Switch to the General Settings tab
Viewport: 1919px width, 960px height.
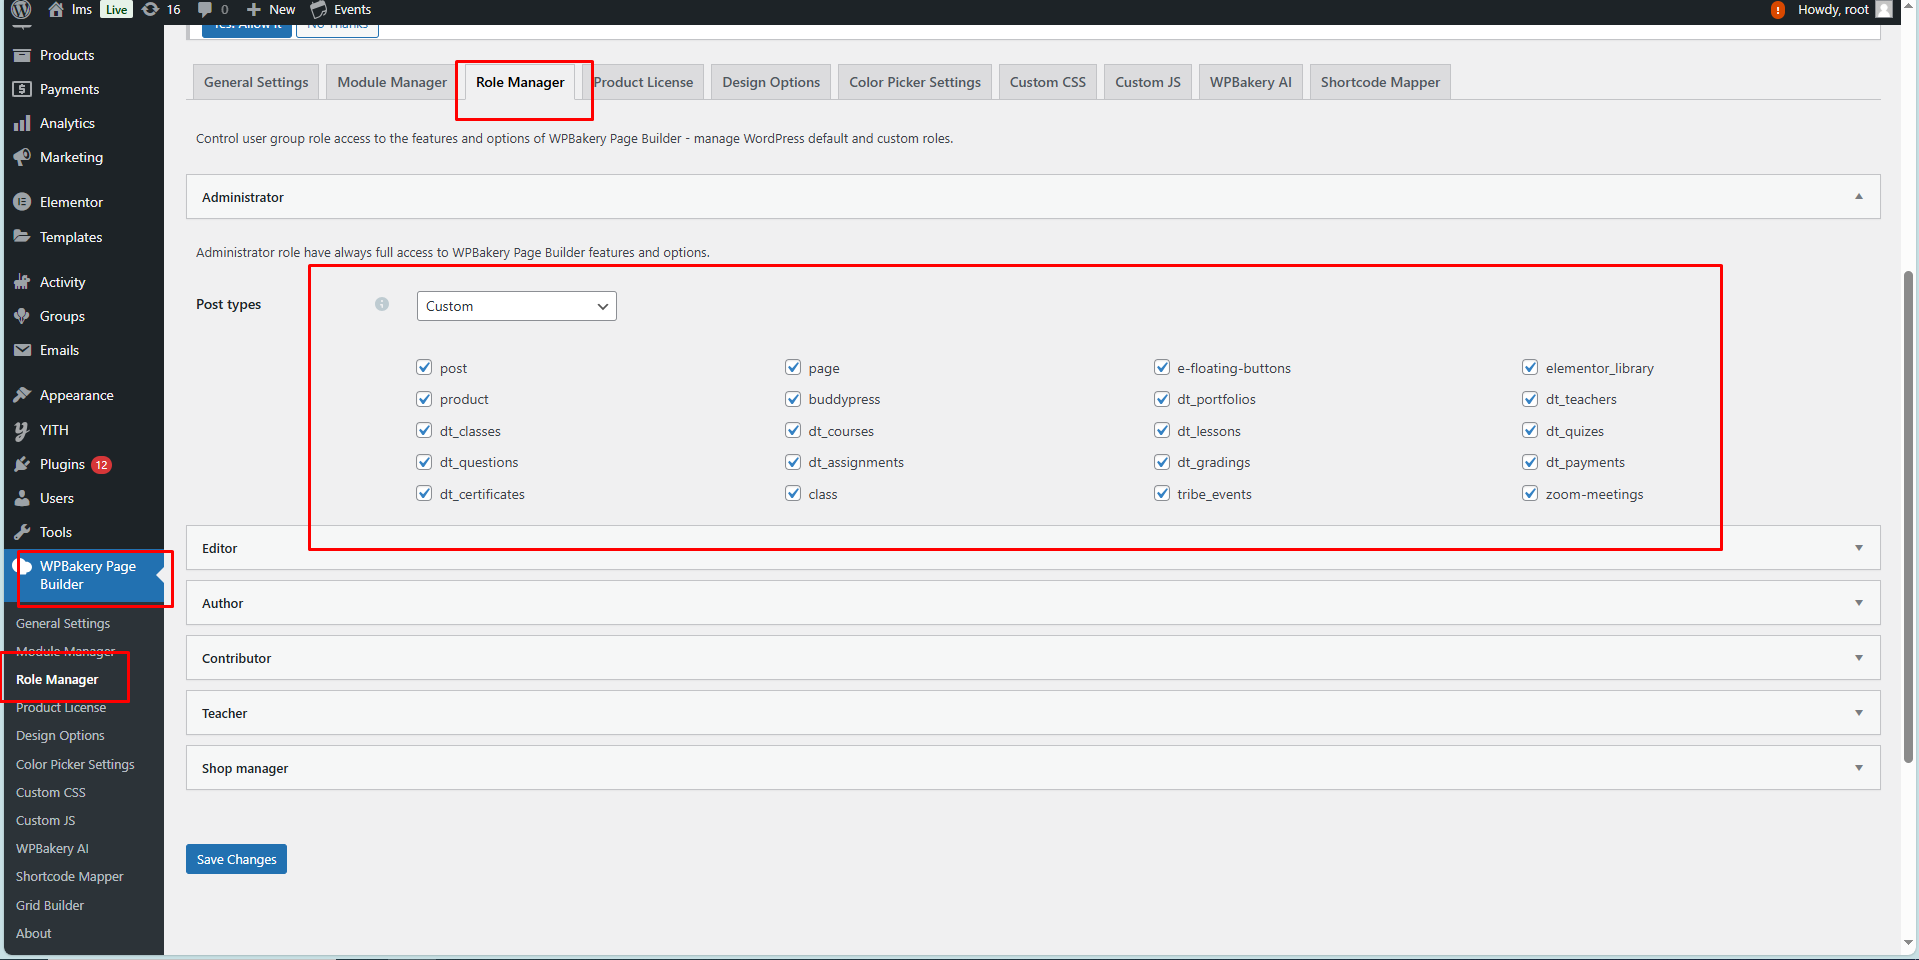[256, 82]
